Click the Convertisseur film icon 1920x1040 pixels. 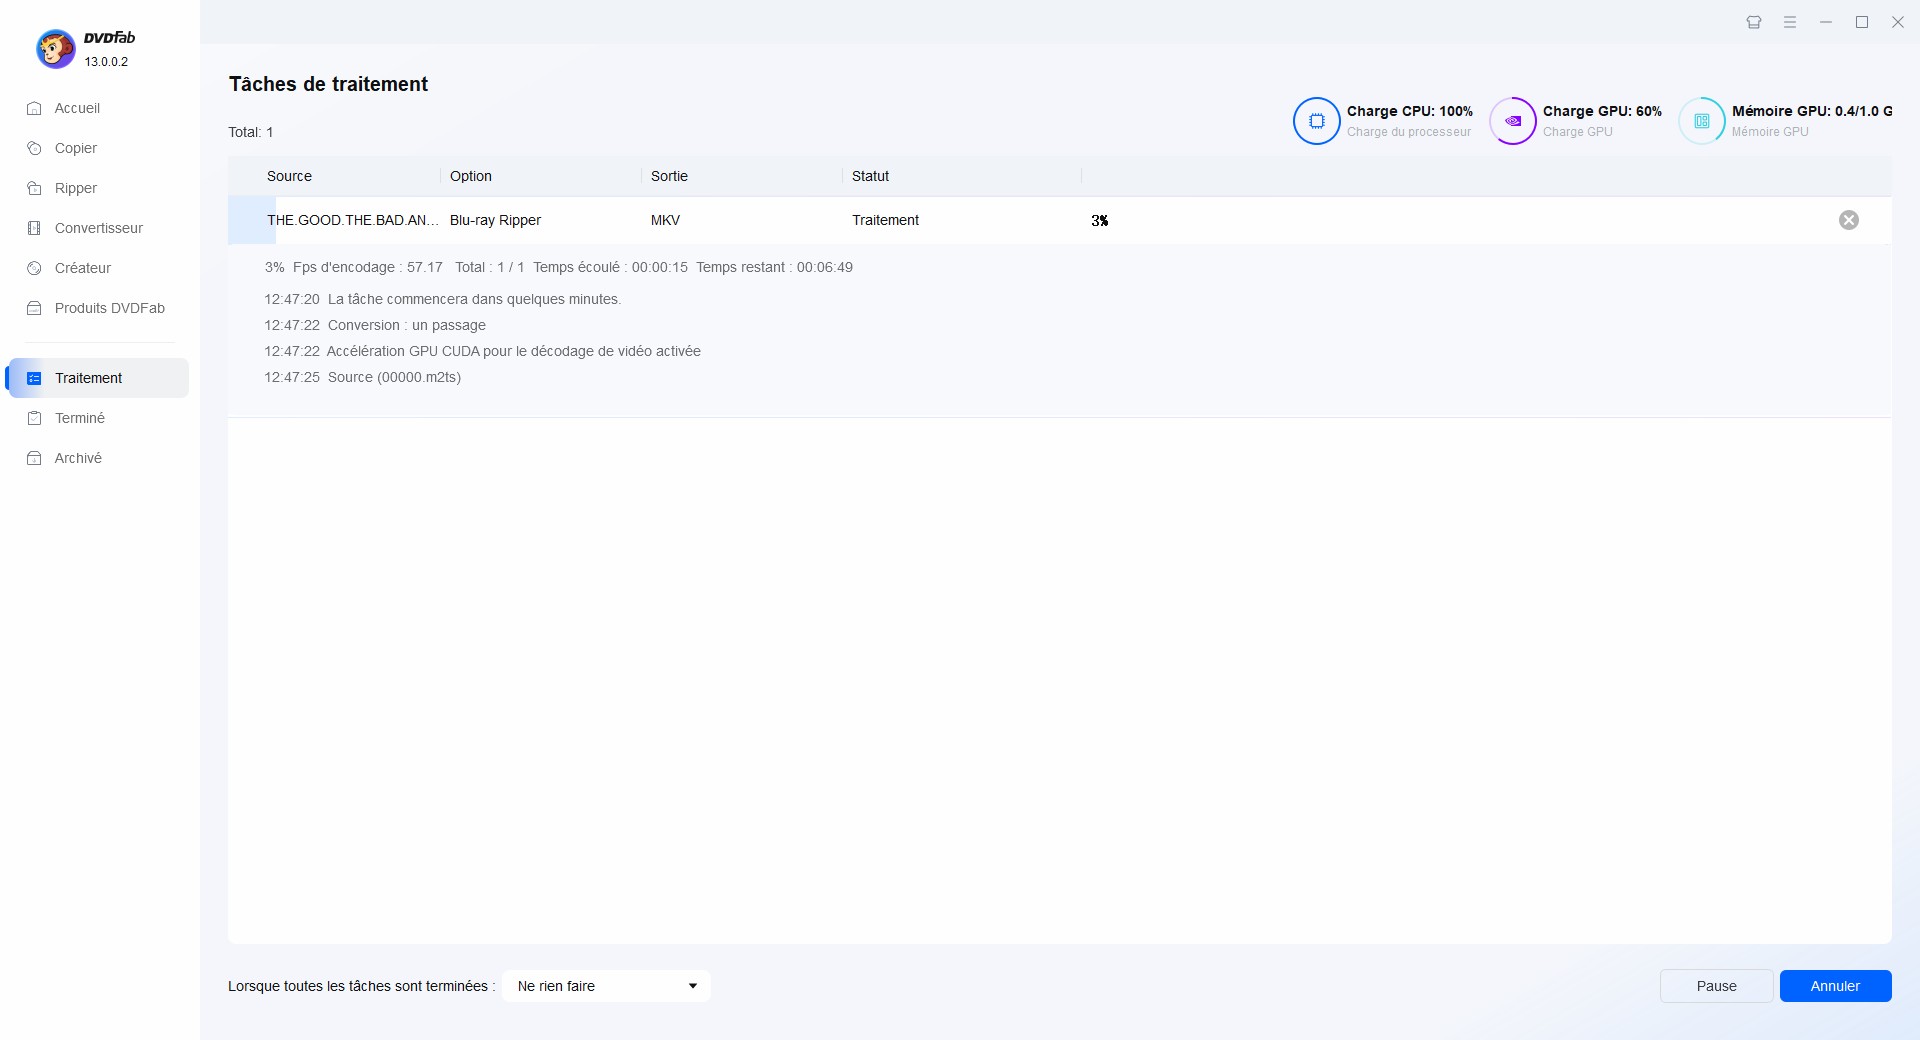(x=34, y=228)
